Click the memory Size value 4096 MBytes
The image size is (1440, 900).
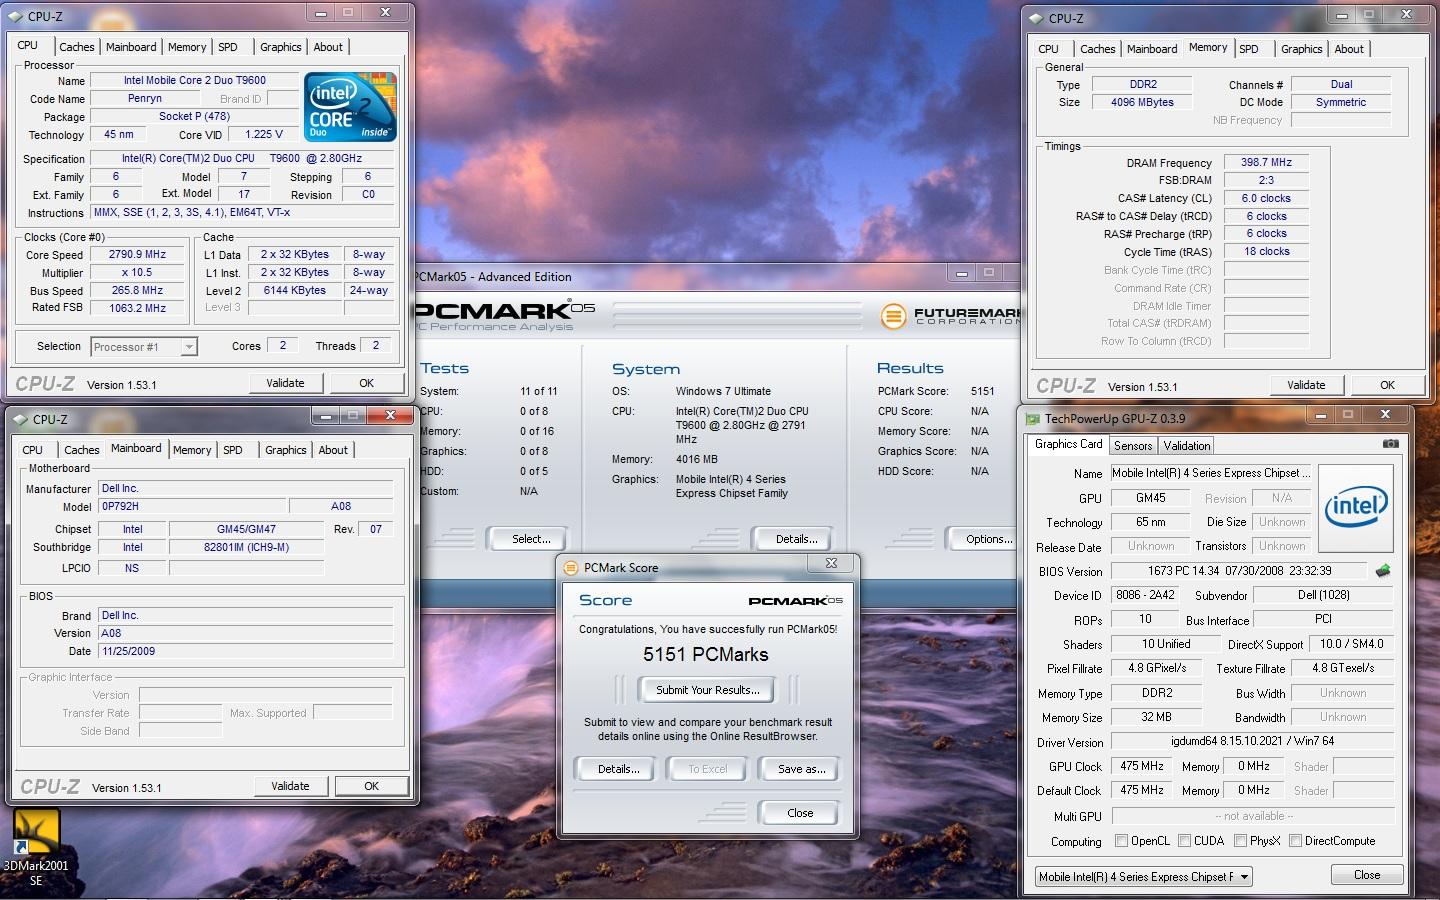click(x=1142, y=102)
